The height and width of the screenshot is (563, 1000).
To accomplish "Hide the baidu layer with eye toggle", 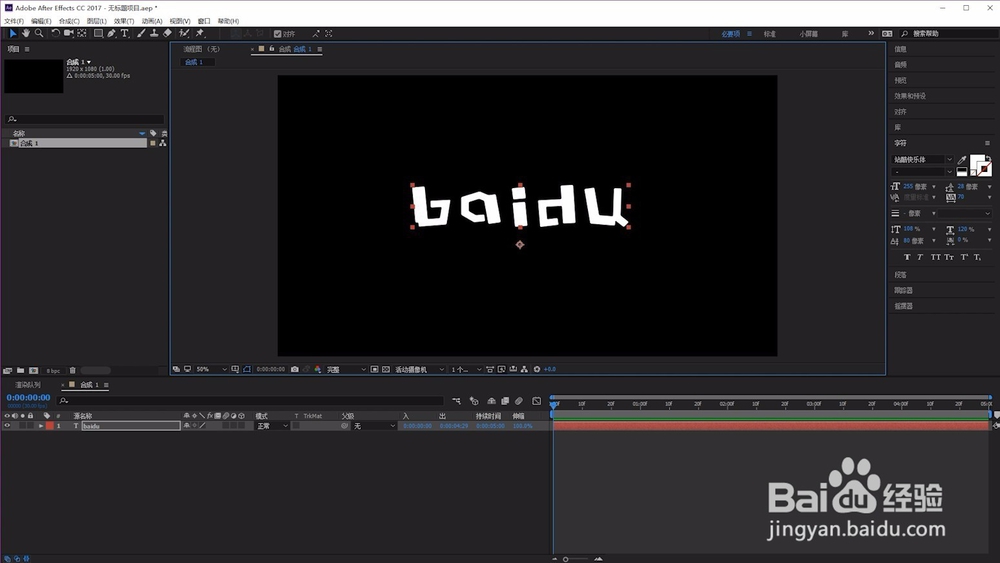I will tap(7, 426).
